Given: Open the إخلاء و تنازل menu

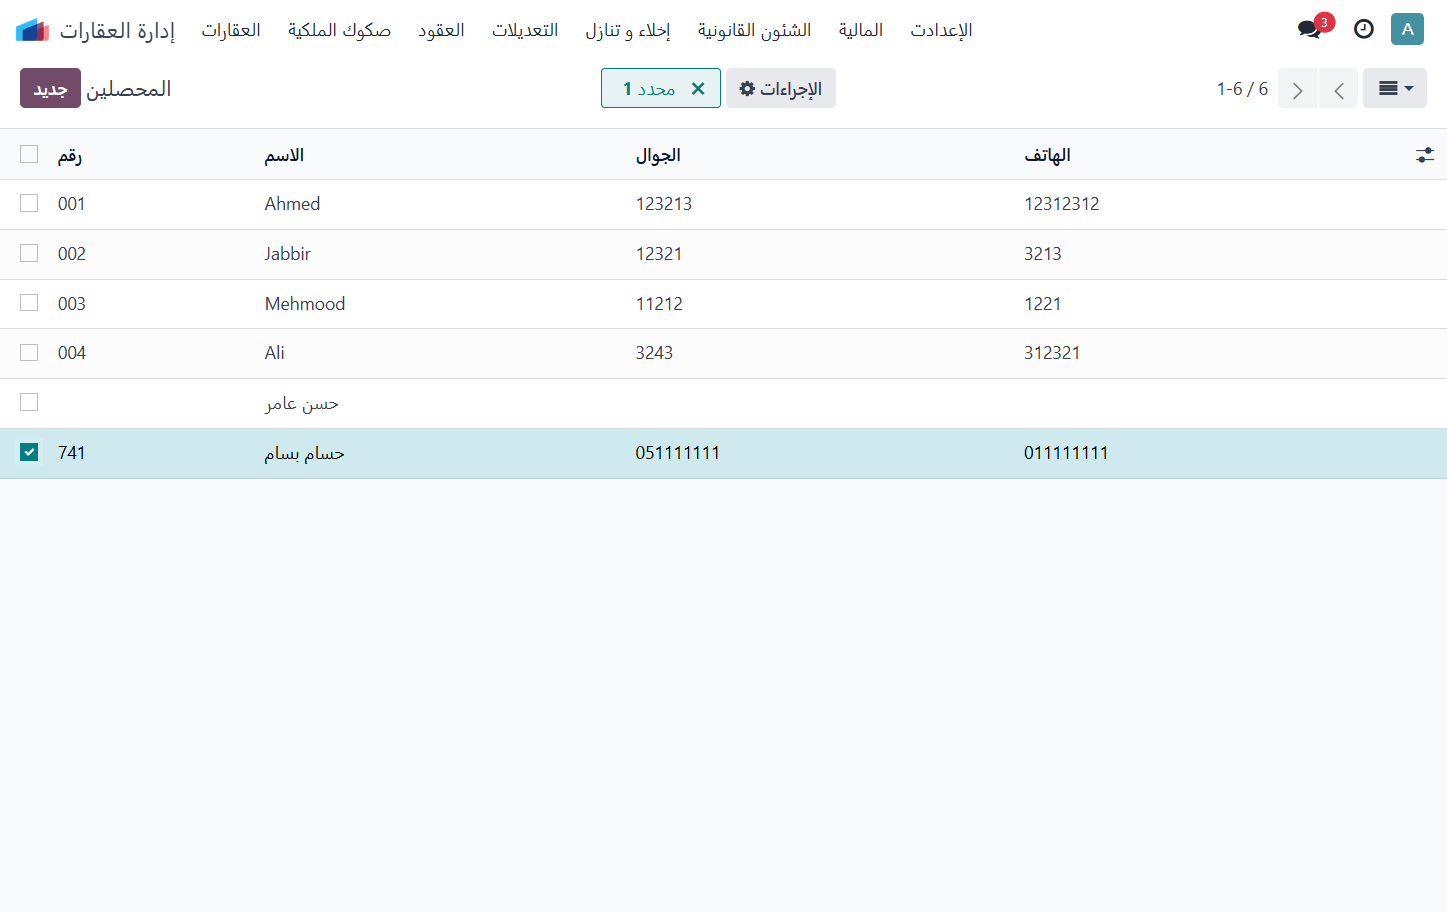Looking at the screenshot, I should (x=628, y=30).
